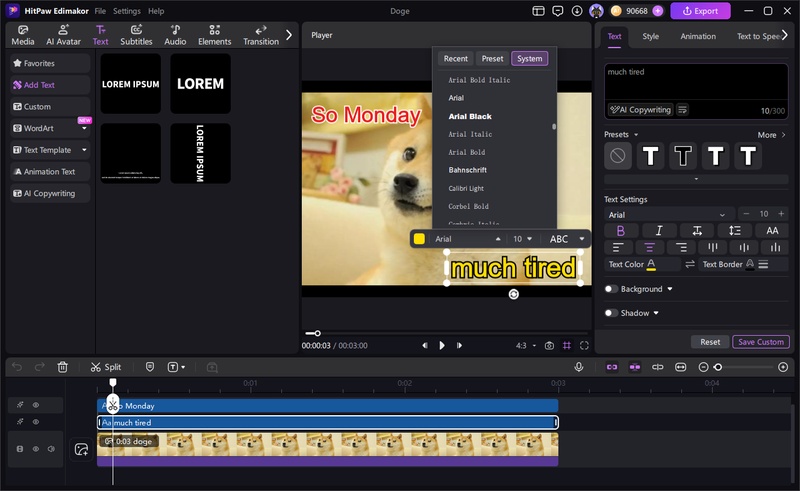Image resolution: width=800 pixels, height=491 pixels.
Task: Select the Recent fonts tab
Action: pyautogui.click(x=456, y=59)
